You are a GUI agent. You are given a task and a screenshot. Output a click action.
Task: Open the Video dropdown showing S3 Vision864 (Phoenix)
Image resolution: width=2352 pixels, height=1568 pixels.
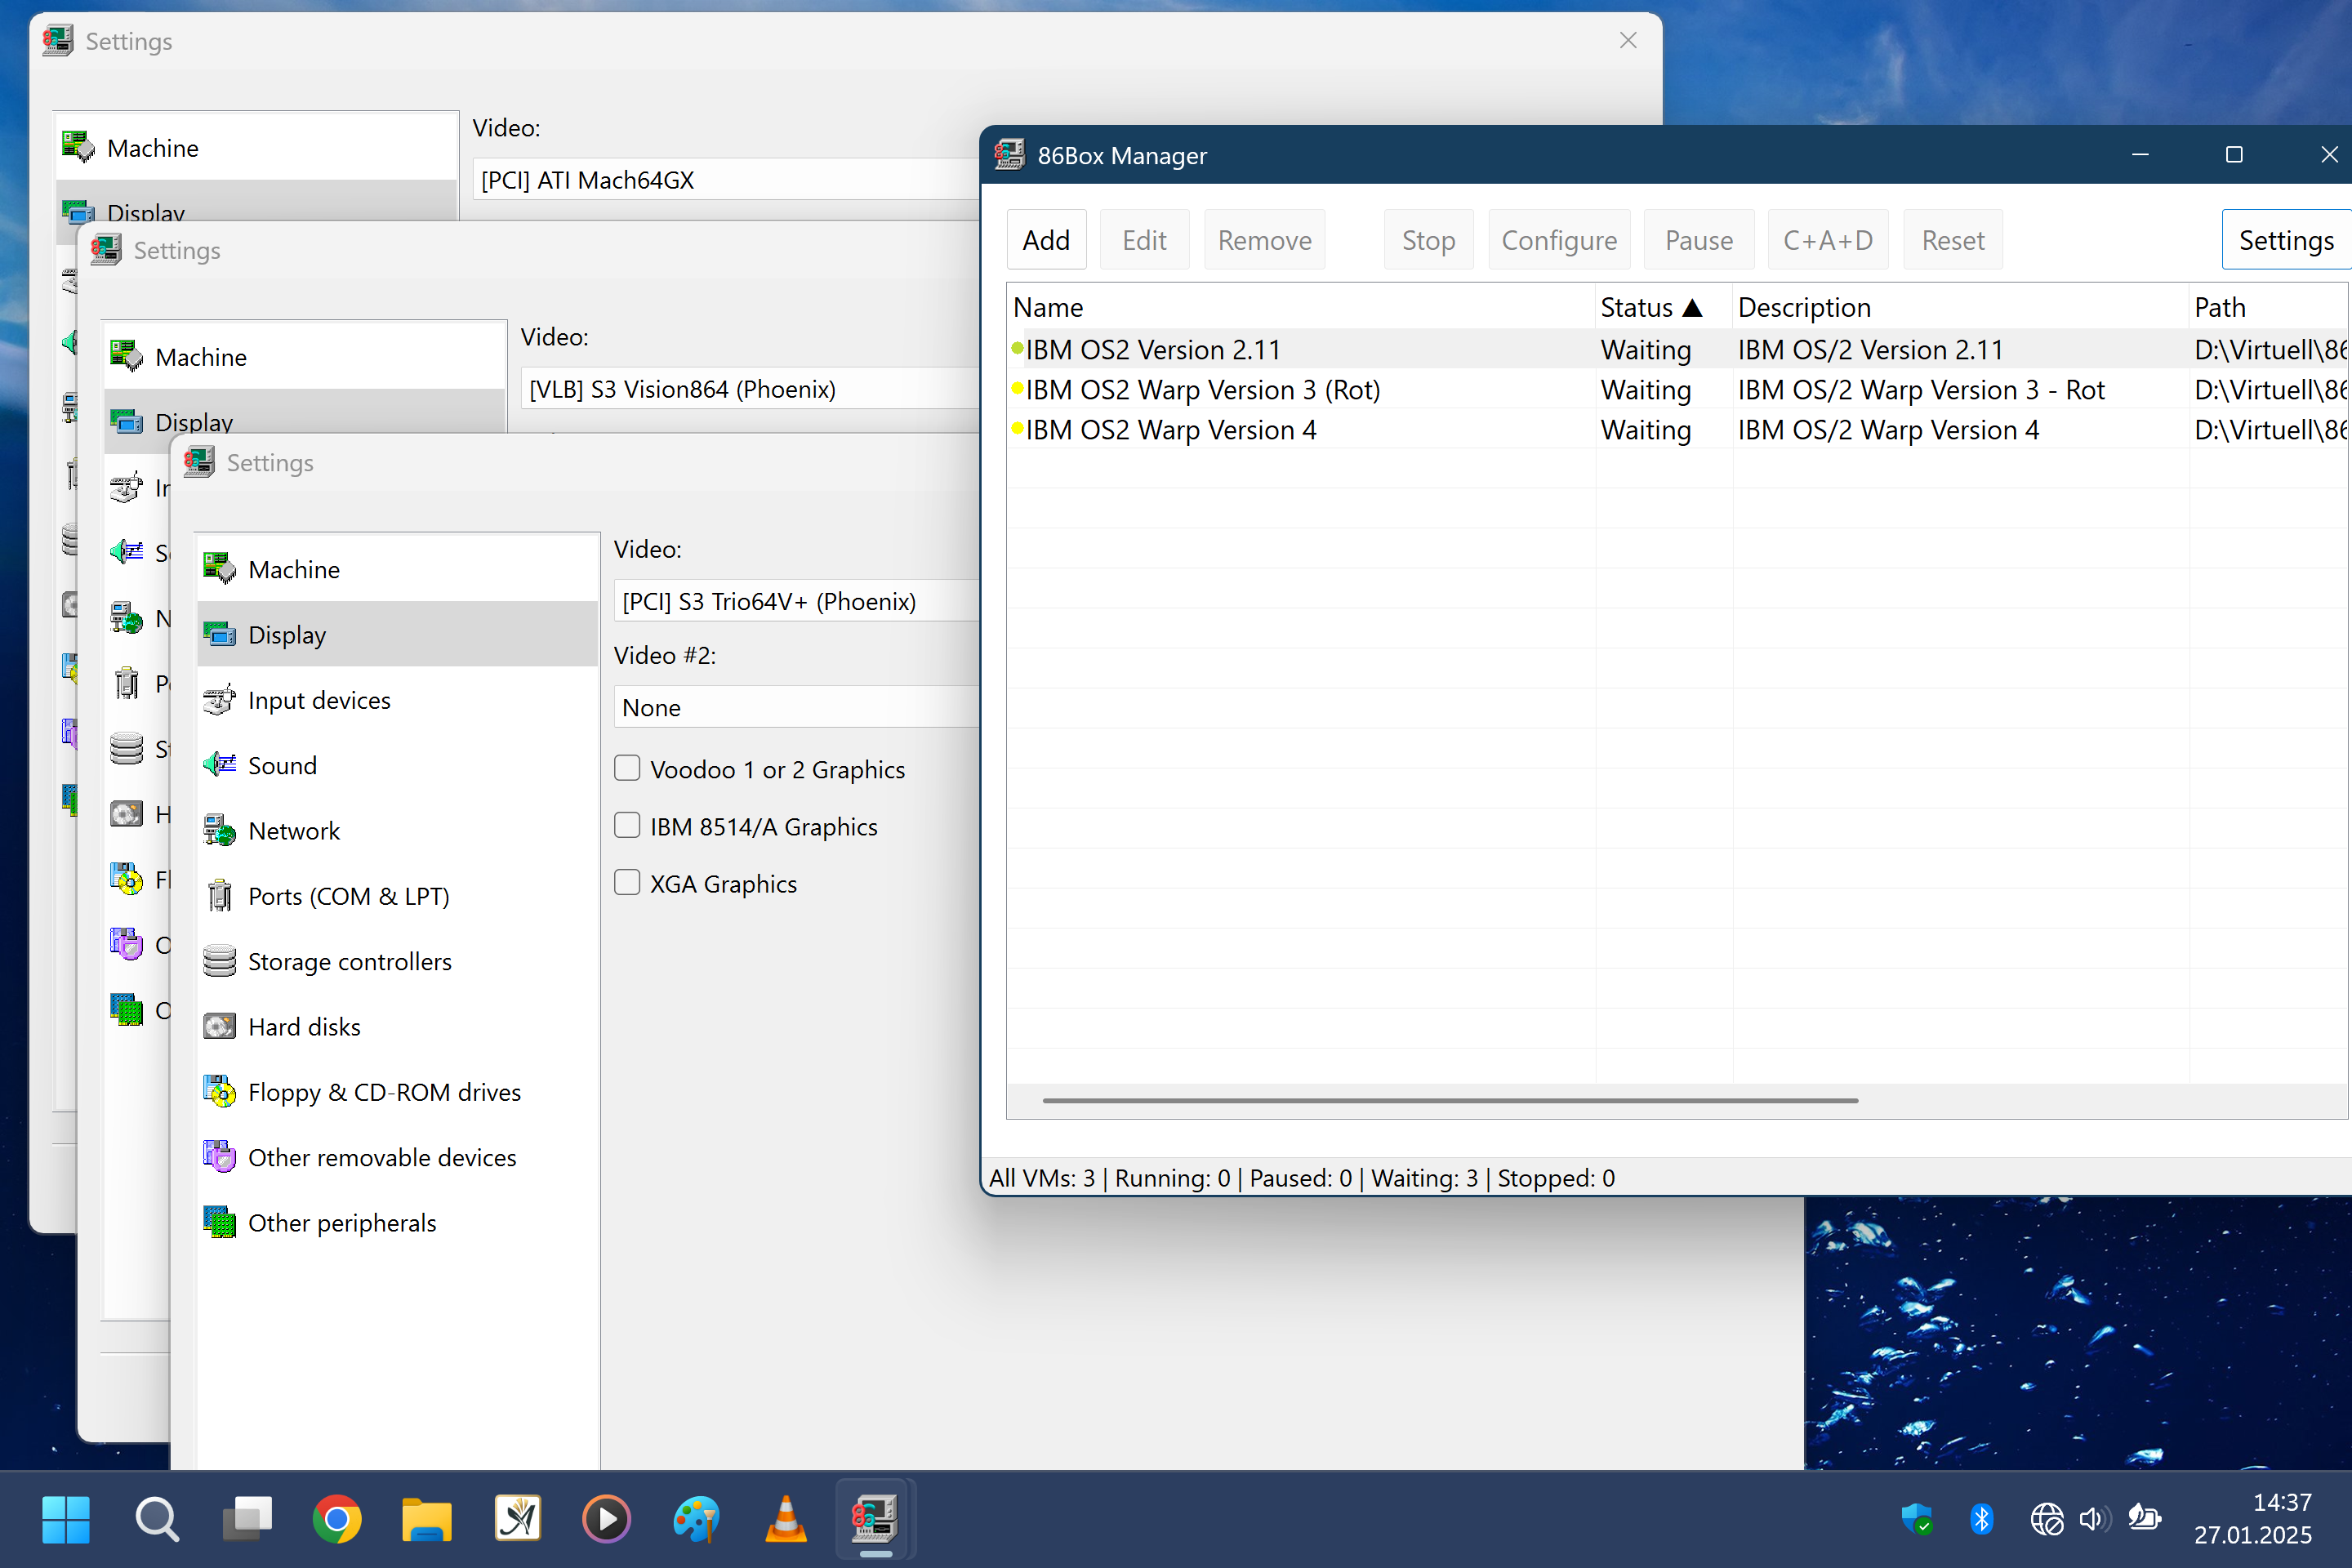750,389
